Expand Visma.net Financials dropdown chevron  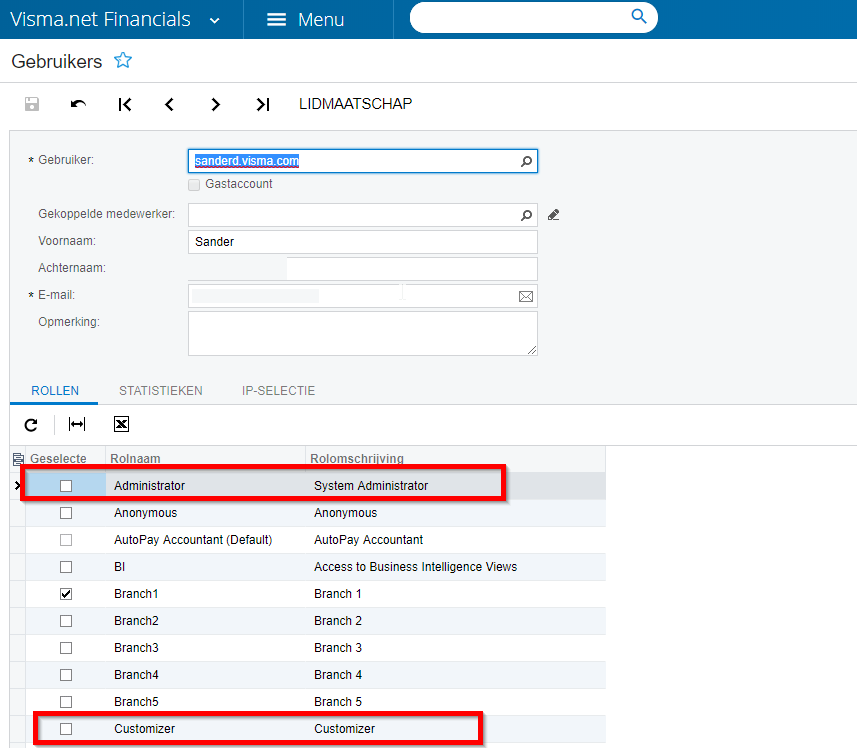215,20
